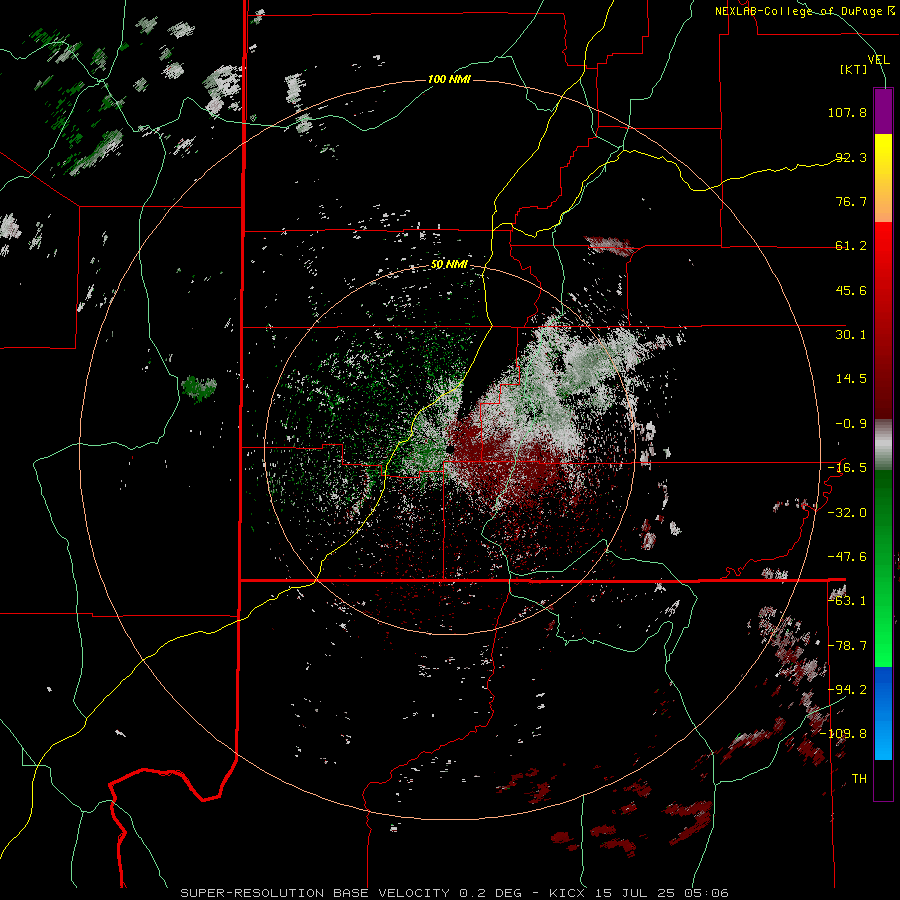Select the 14.5 scale value
The width and height of the screenshot is (900, 900).
click(x=851, y=379)
